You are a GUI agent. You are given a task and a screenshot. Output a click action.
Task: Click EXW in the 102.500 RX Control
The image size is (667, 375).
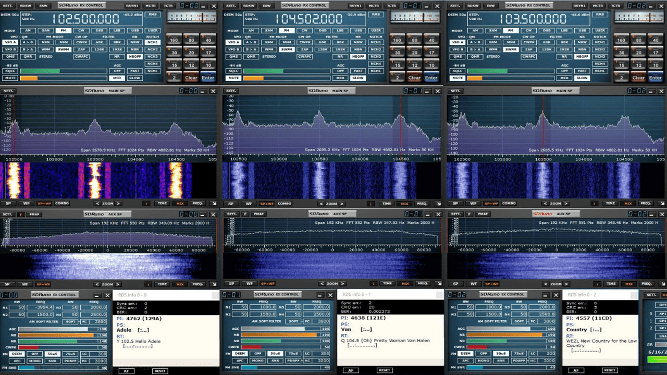click(x=44, y=6)
